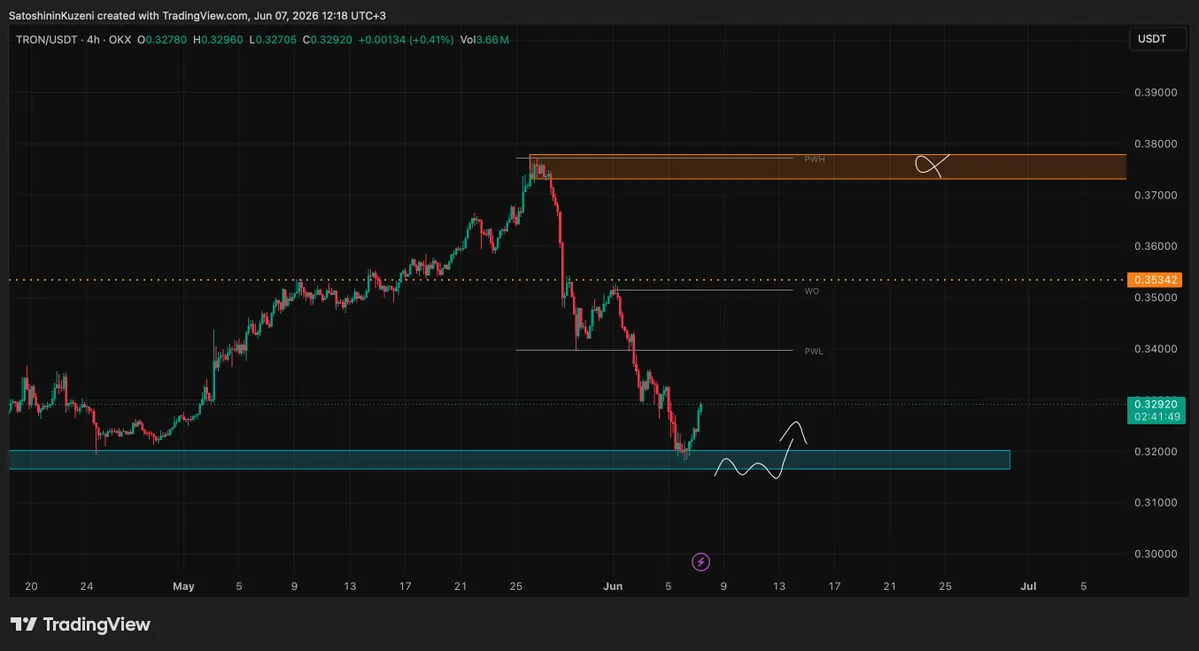Click the PWH level label
Viewport: 1199px width, 651px height.
tap(814, 159)
